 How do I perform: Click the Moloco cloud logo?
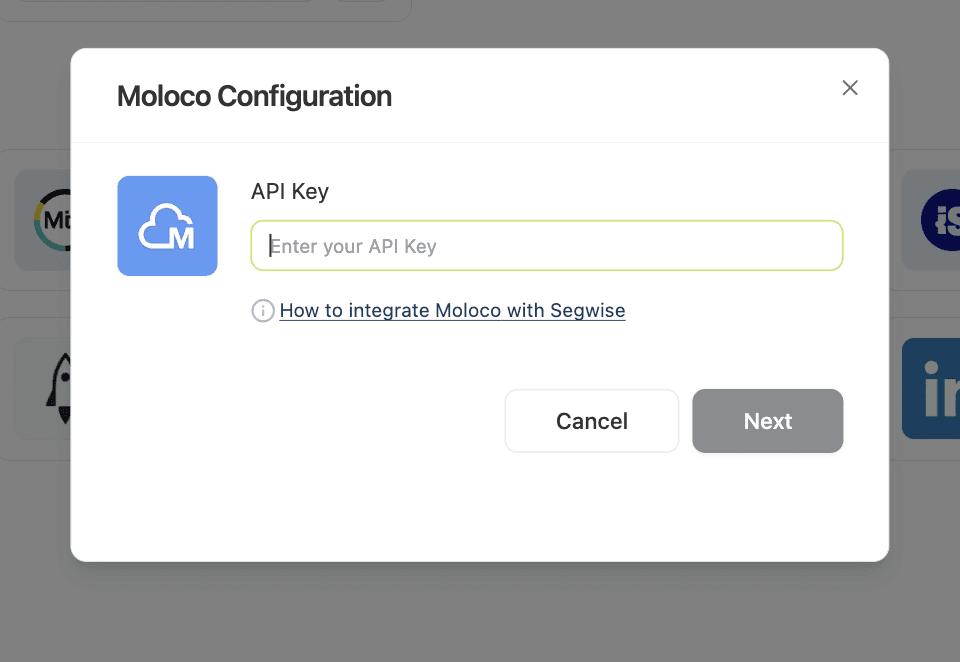[x=167, y=226]
